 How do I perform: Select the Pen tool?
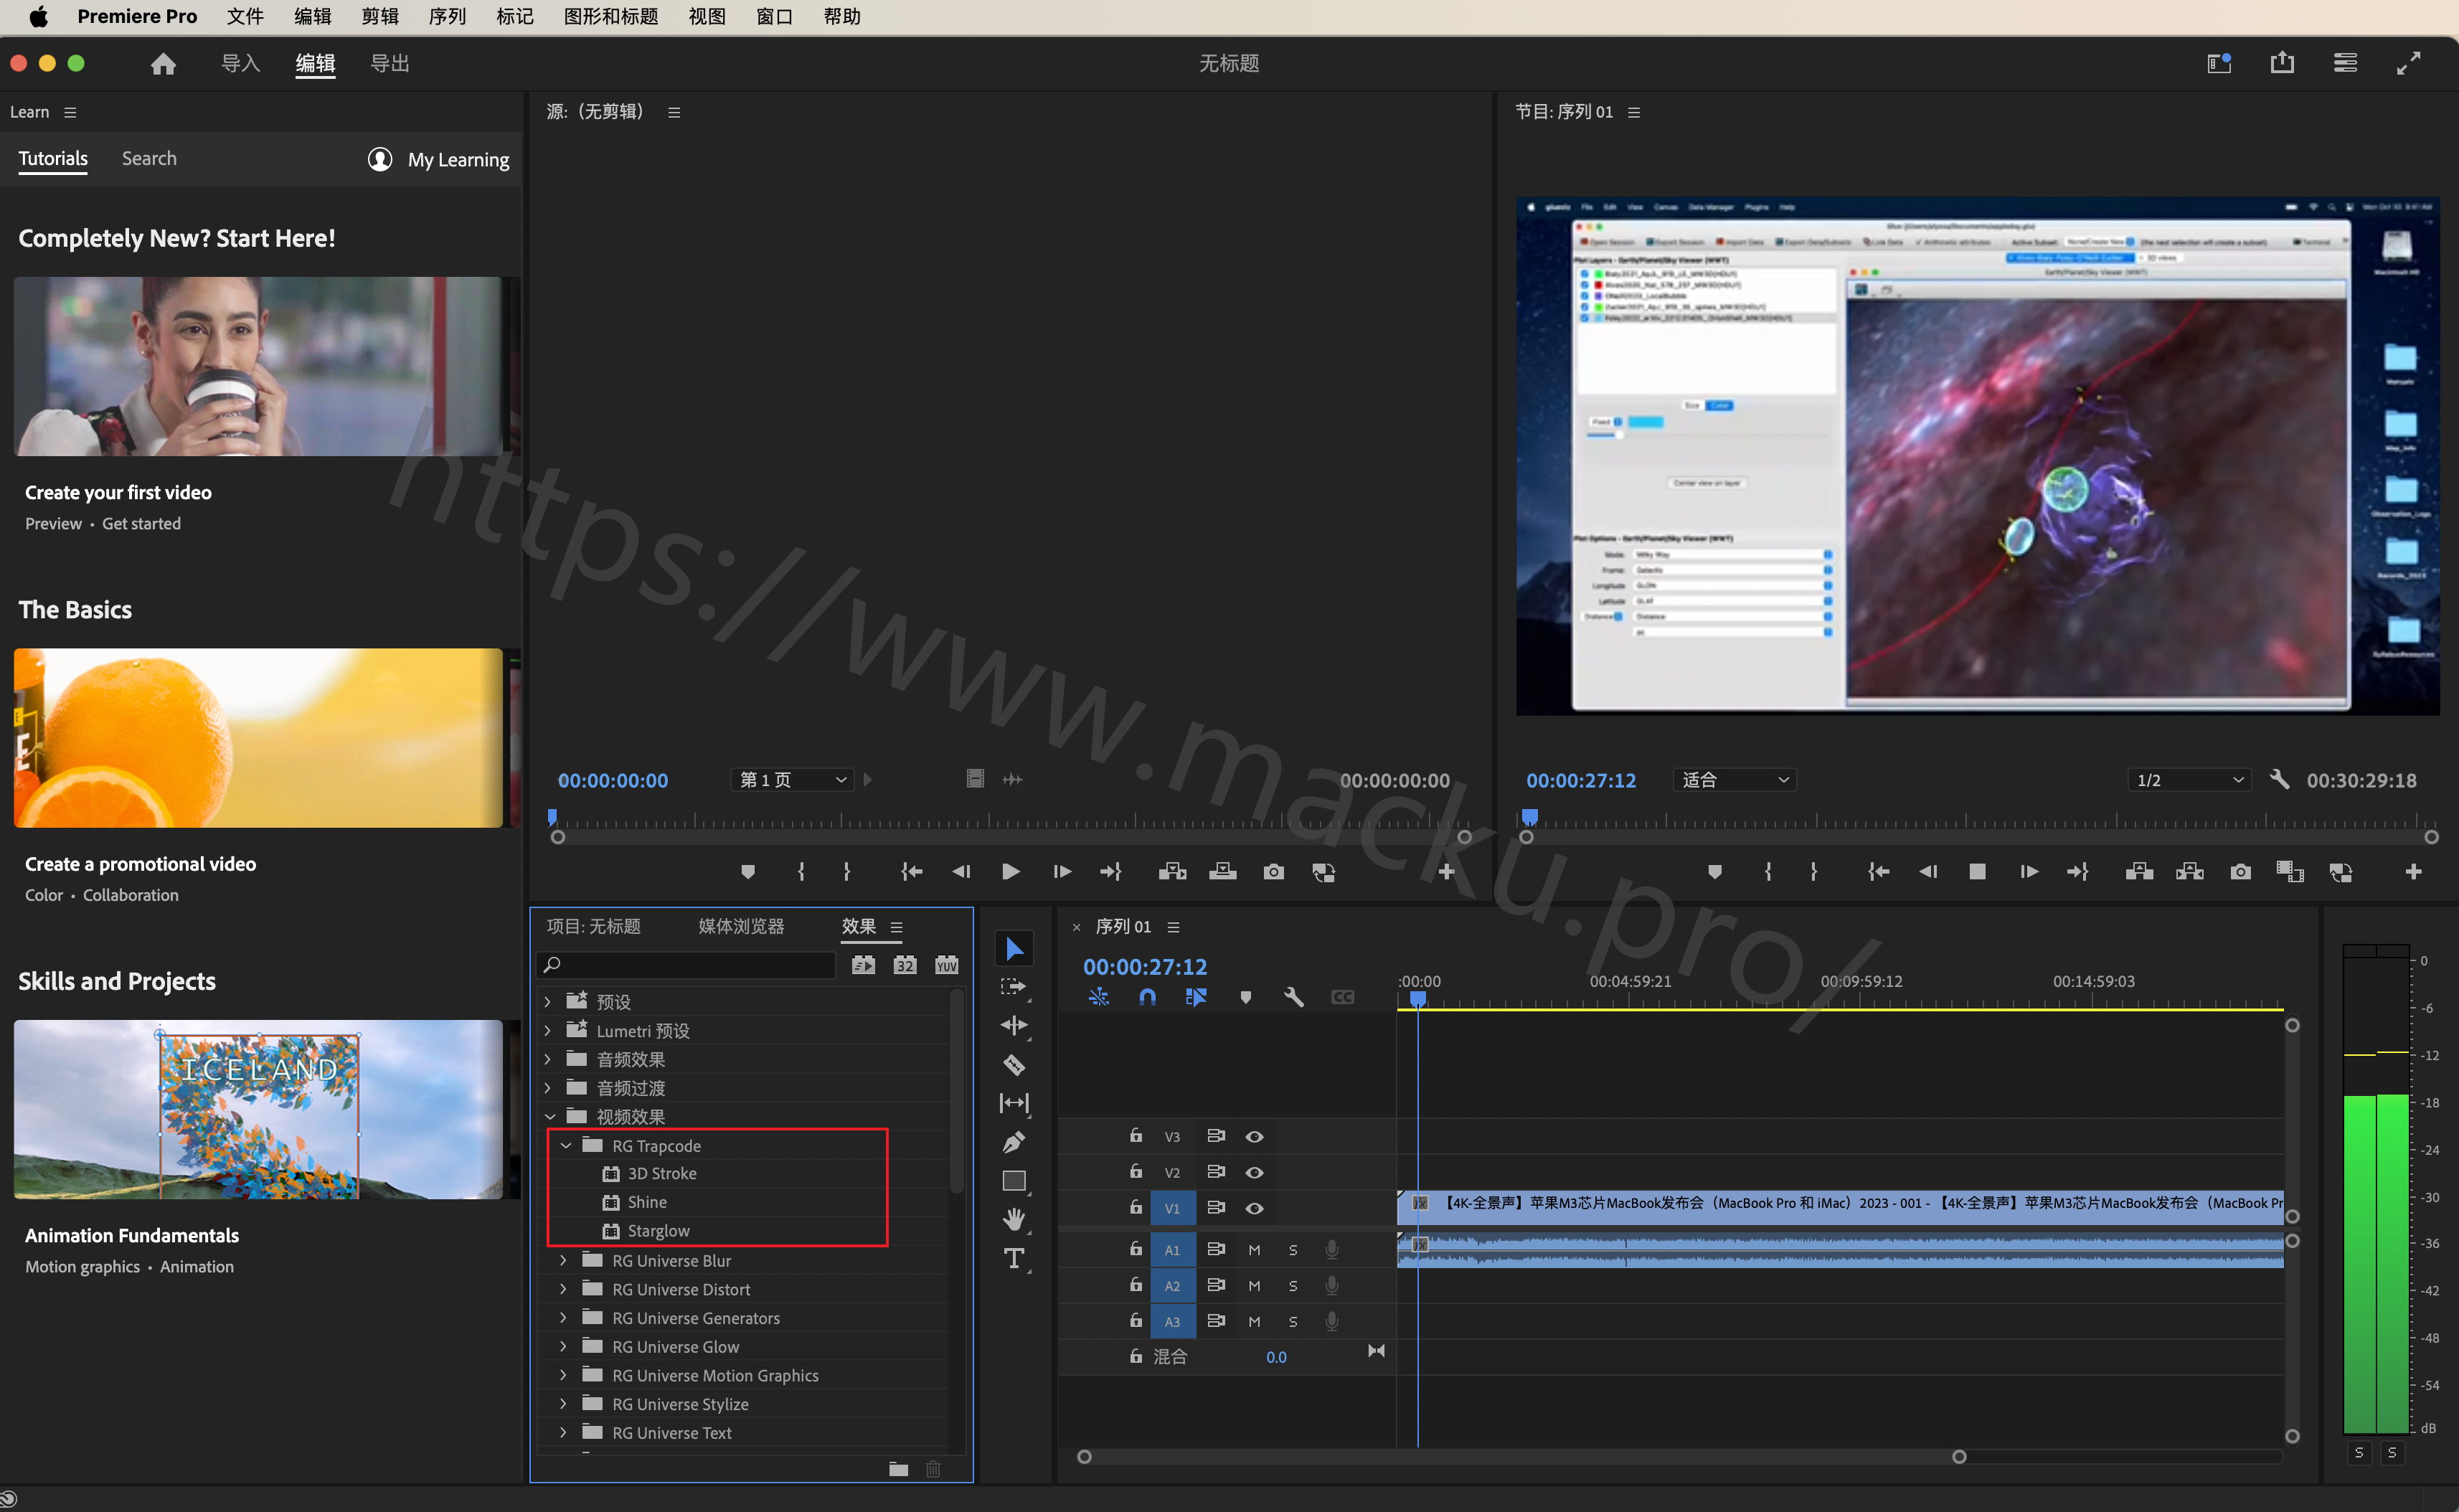[1014, 1142]
